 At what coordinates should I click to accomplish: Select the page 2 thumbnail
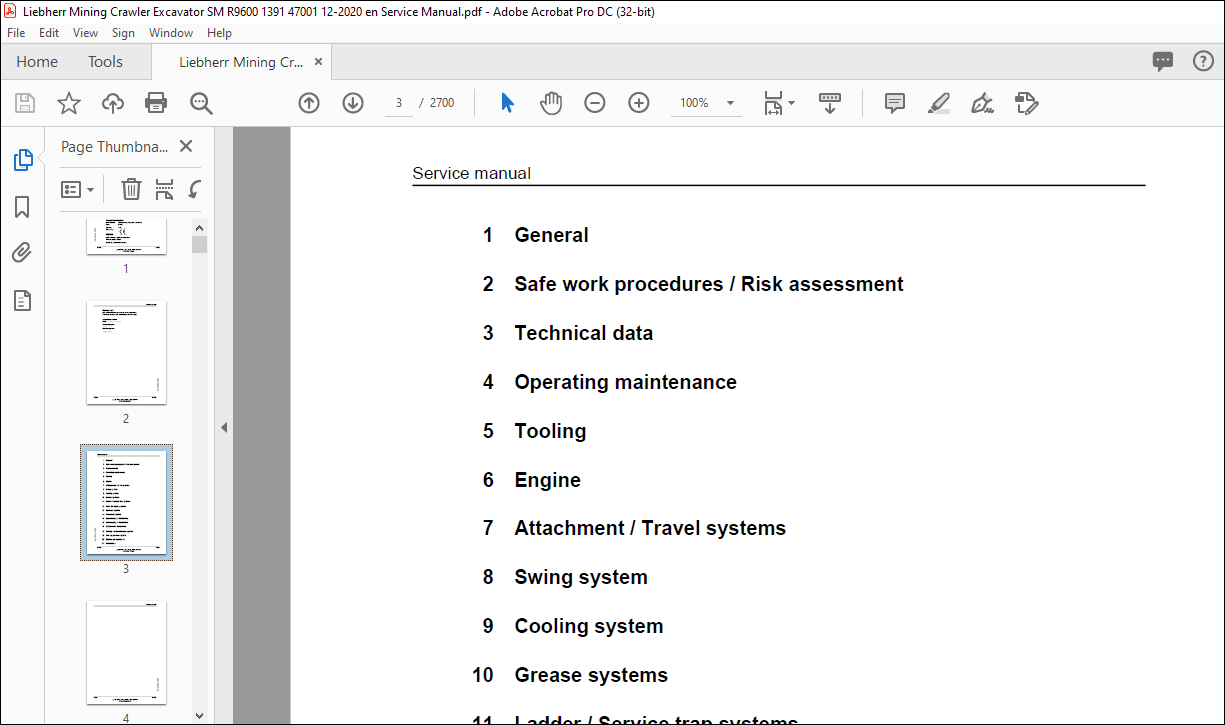pos(126,352)
